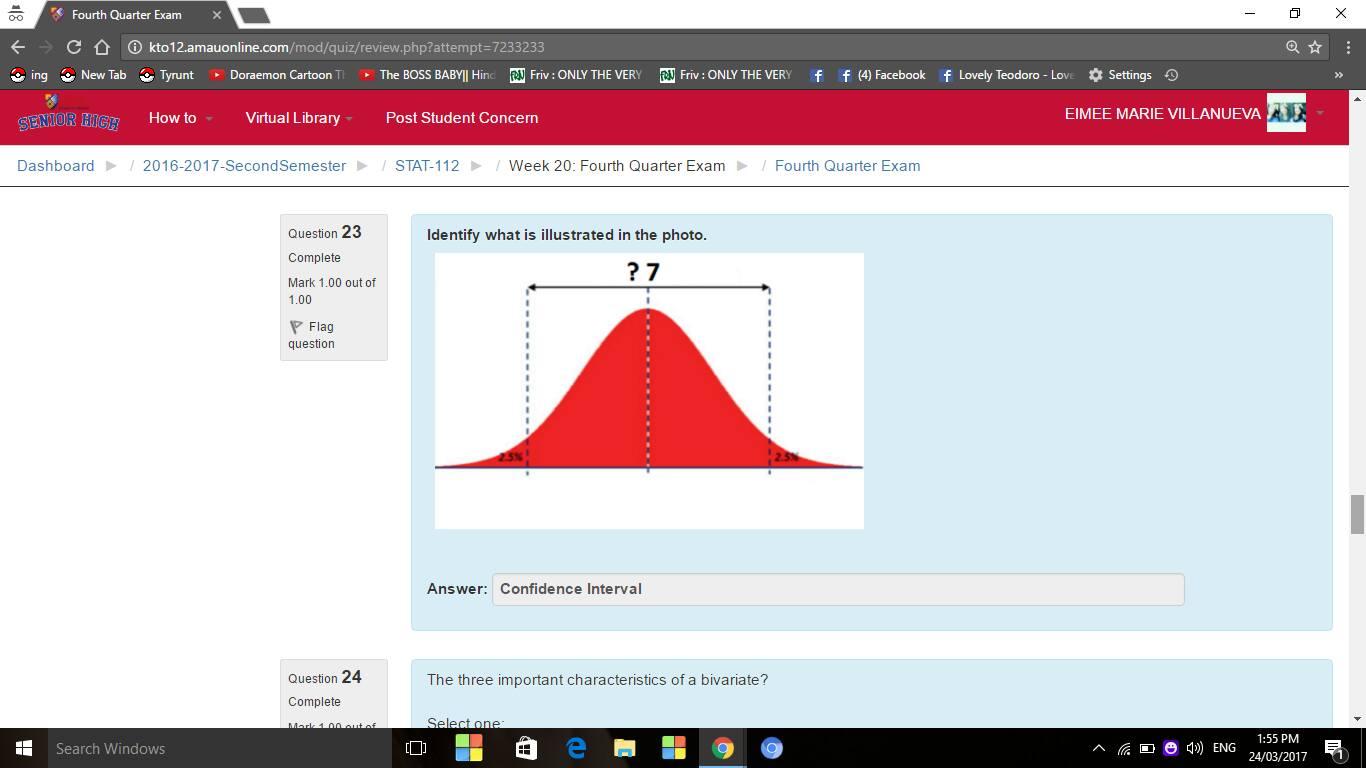Open the Facebook icon-only bookmark
Screen dimensions: 1366x768
click(817, 75)
